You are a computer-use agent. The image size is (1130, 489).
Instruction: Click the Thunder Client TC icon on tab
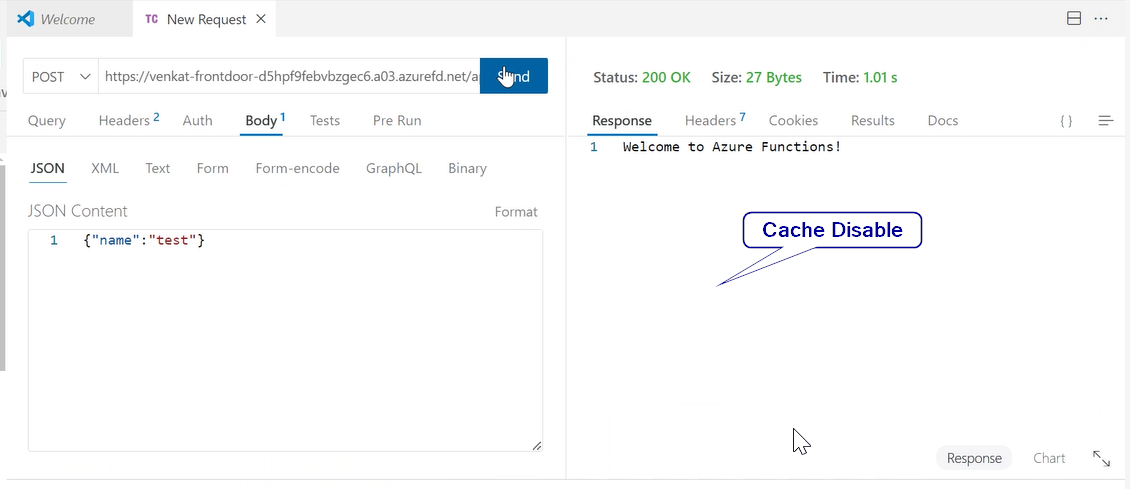coord(151,19)
